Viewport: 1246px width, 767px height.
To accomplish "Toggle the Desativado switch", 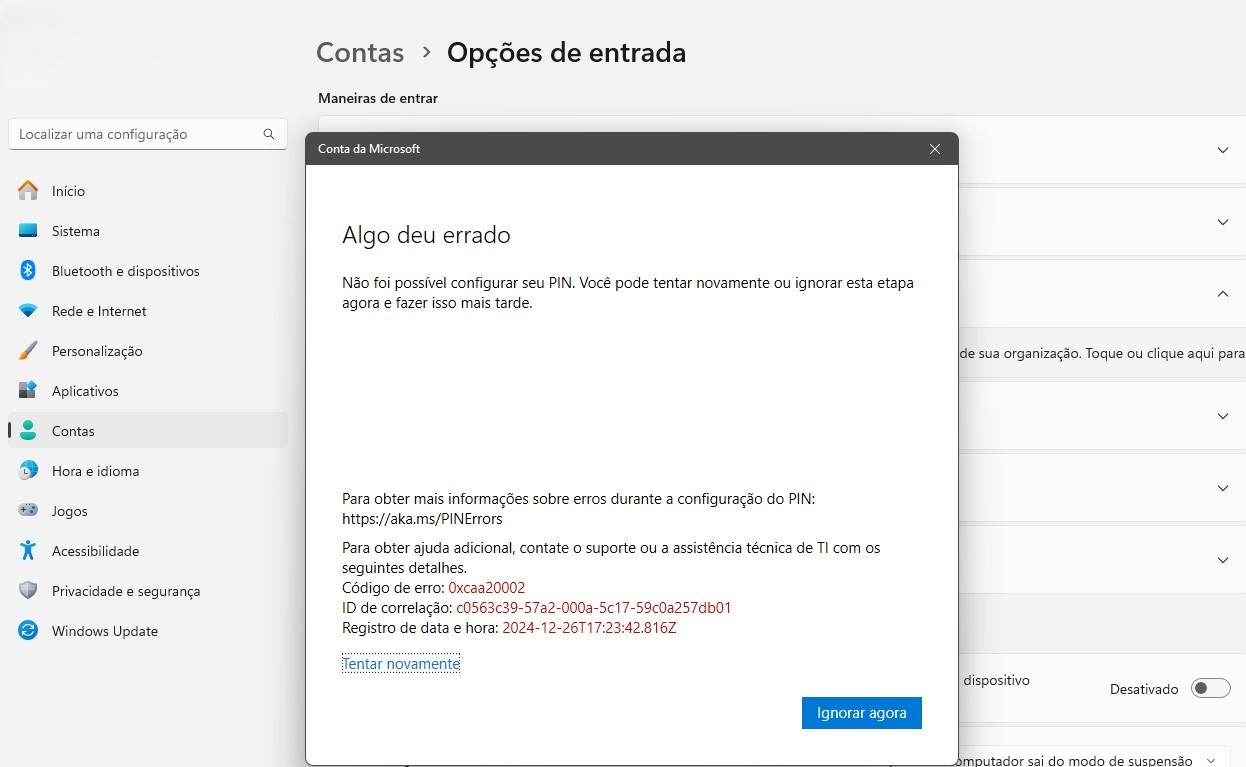I will pos(1210,688).
